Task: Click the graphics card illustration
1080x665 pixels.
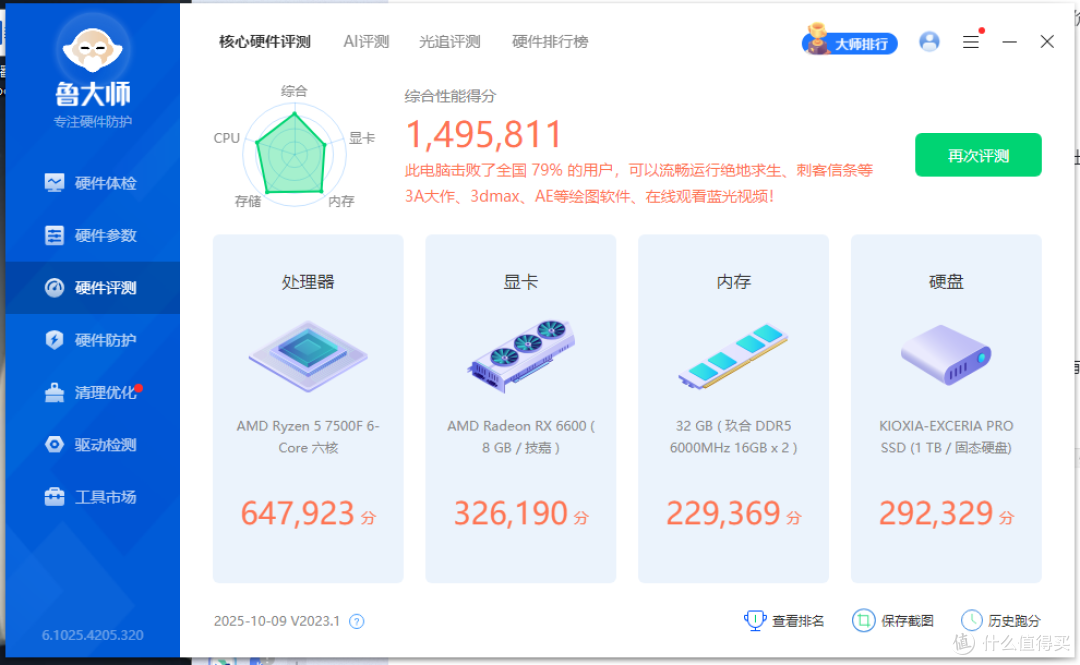Action: (521, 356)
